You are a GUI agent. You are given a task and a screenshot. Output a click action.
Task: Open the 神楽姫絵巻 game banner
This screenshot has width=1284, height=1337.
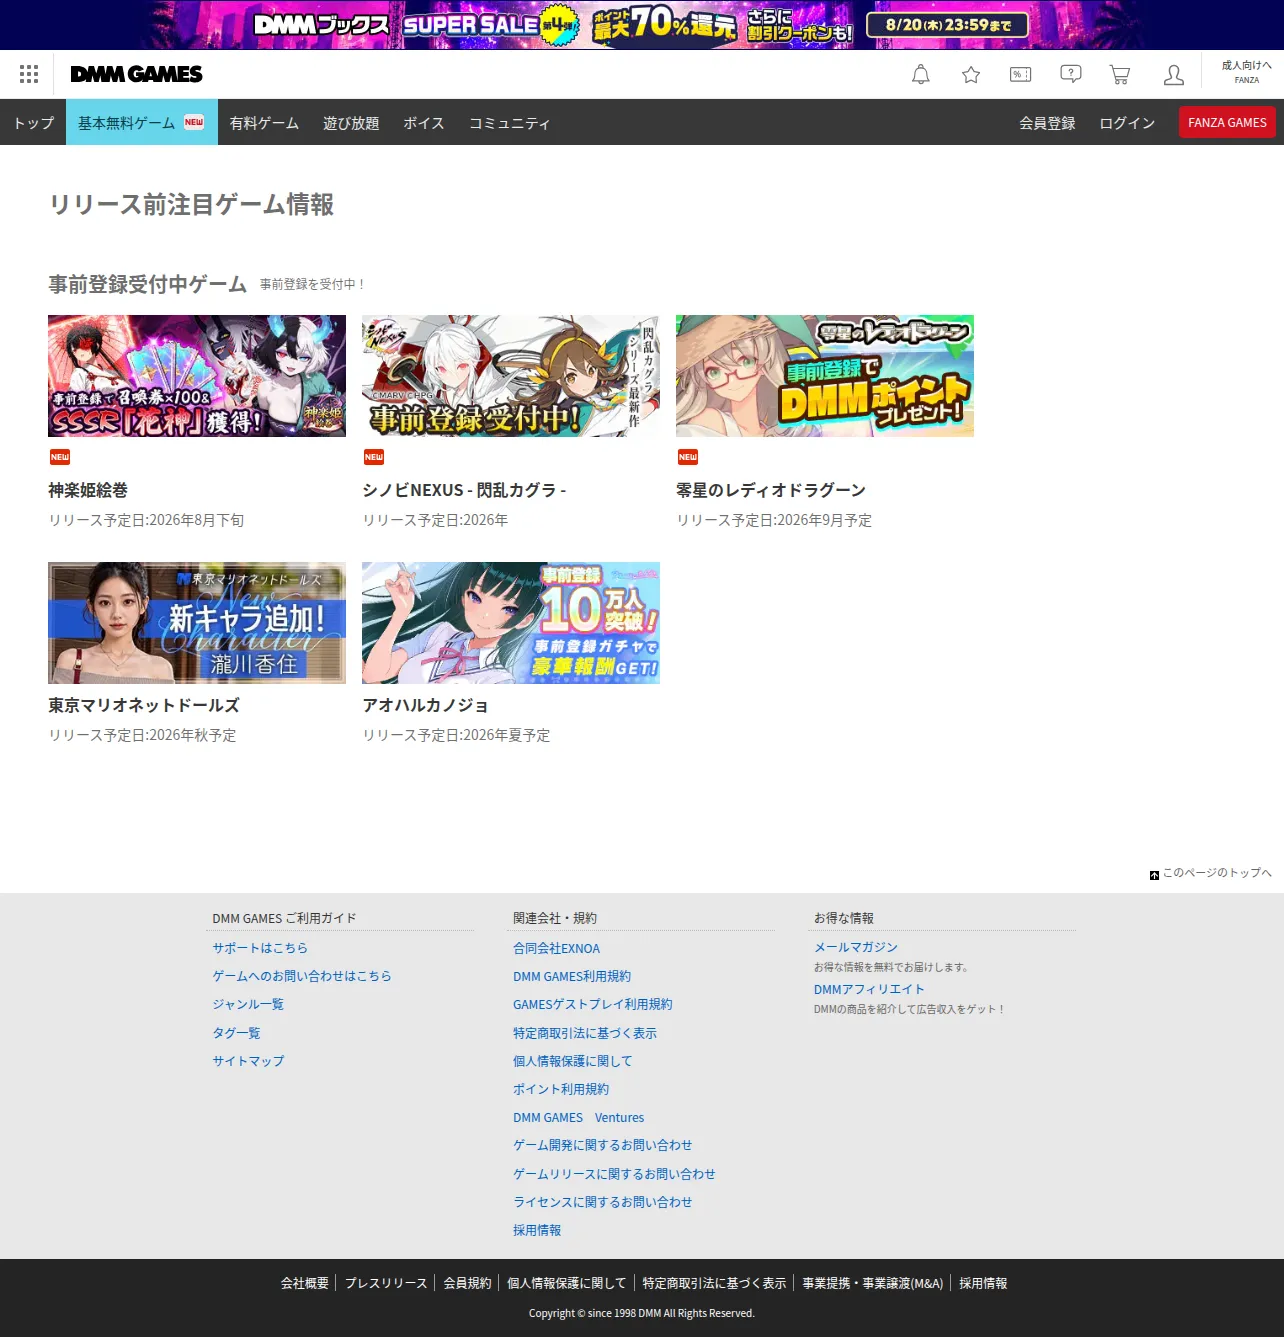pos(197,376)
